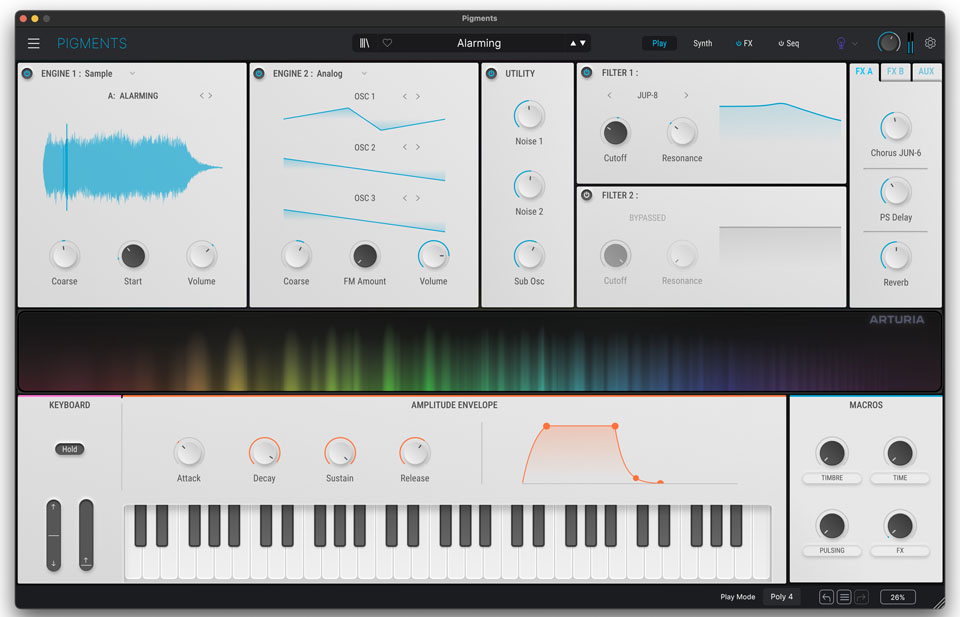Image resolution: width=960 pixels, height=617 pixels.
Task: Open the edit history list icon
Action: click(844, 597)
